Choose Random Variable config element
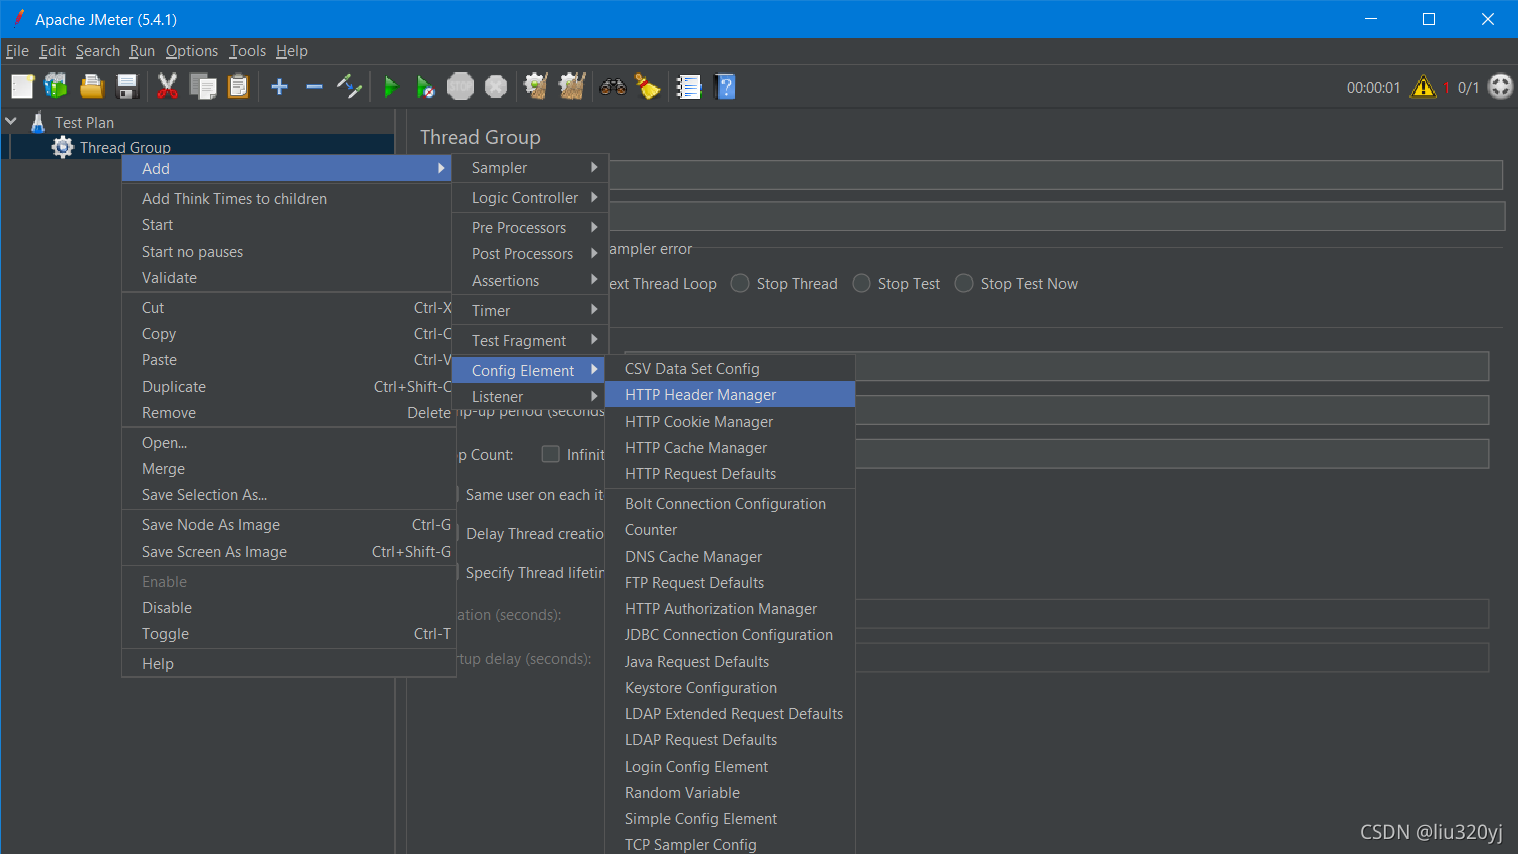 [730, 792]
